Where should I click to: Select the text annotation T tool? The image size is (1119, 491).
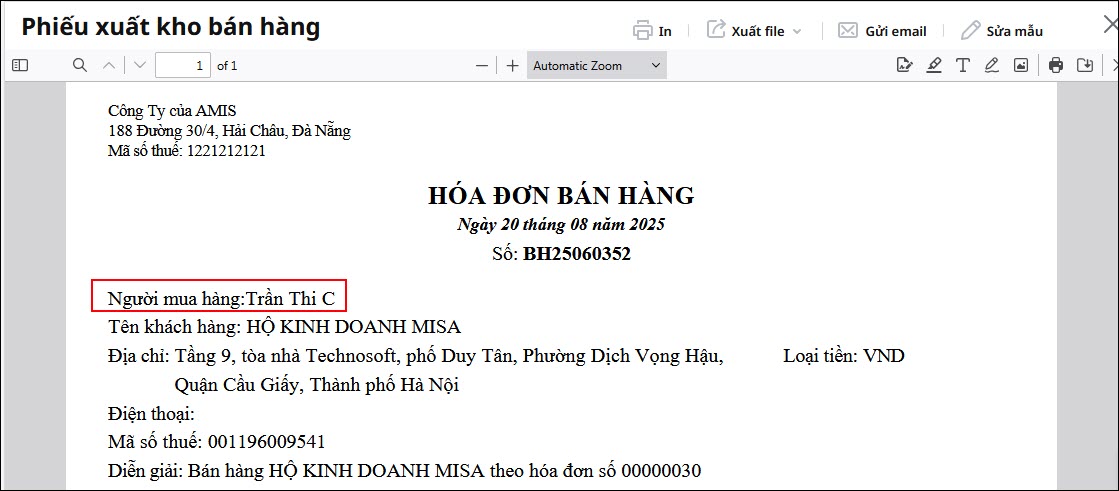(963, 66)
